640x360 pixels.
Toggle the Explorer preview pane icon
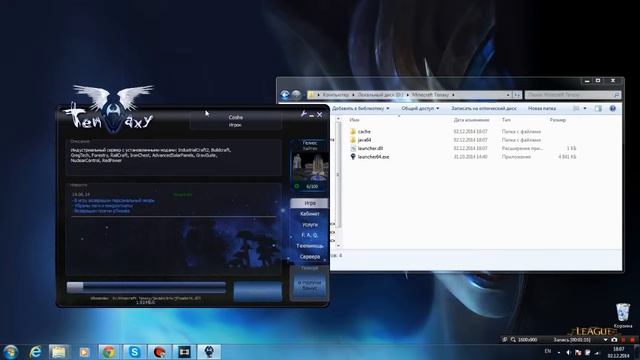[598, 109]
